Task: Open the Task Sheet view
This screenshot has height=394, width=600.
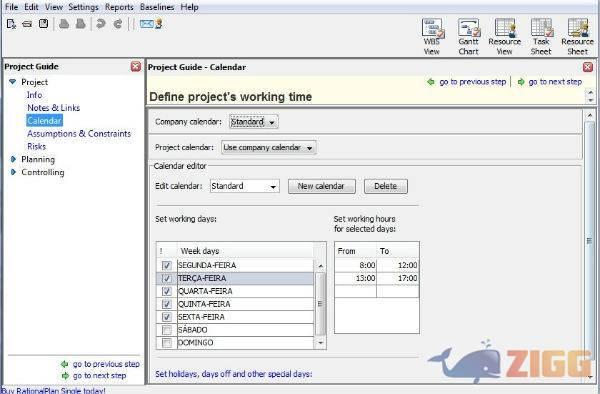Action: pos(541,37)
